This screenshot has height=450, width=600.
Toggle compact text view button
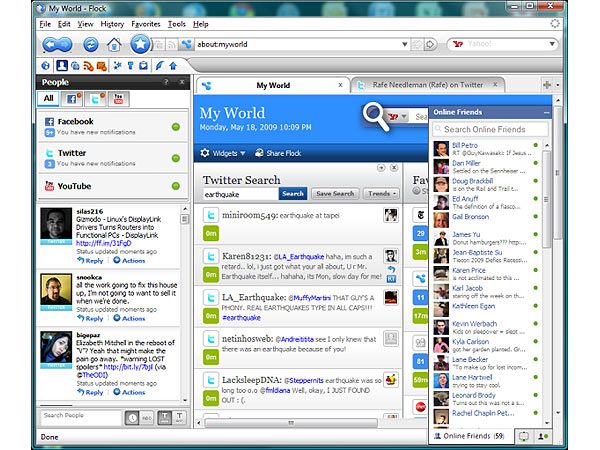coord(179,417)
